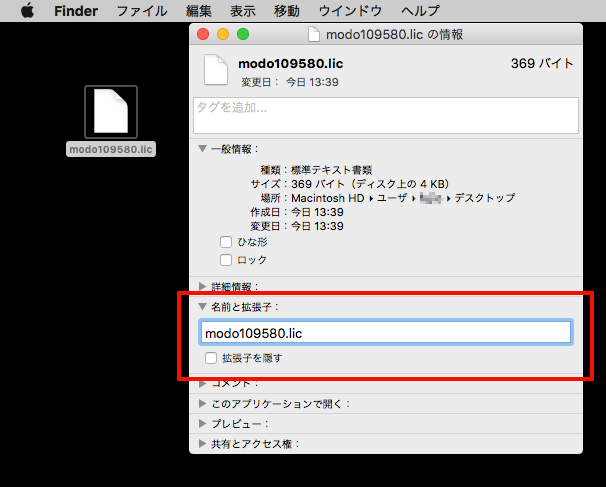The image size is (606, 487).
Task: Open the ヘルプ menu
Action: tap(420, 11)
